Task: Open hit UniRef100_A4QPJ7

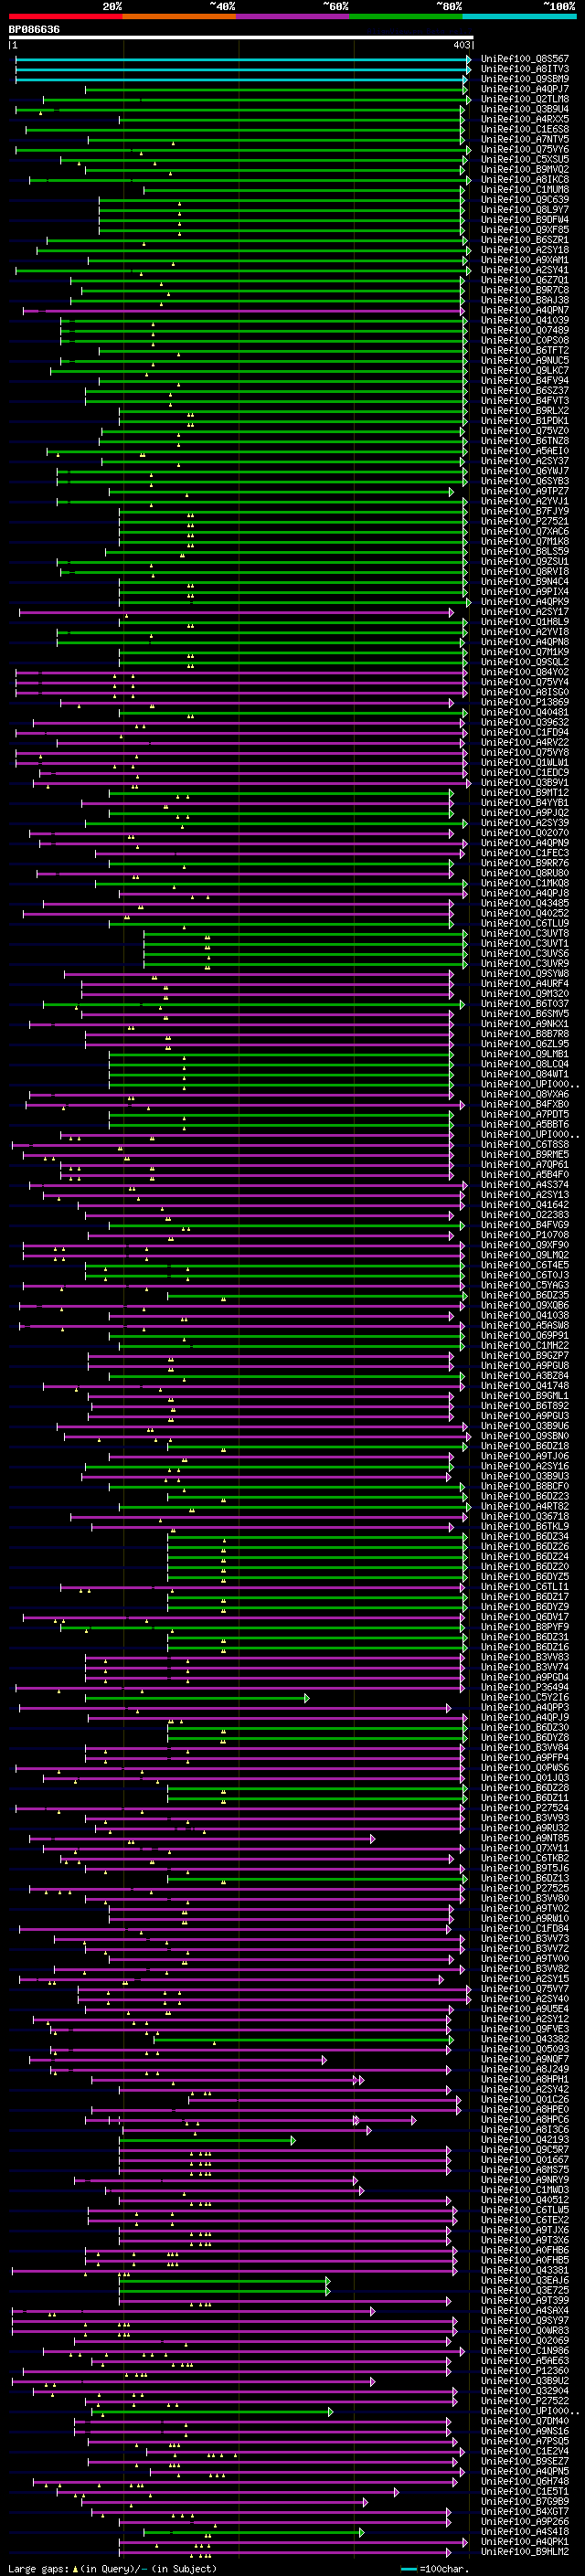Action: [525, 89]
